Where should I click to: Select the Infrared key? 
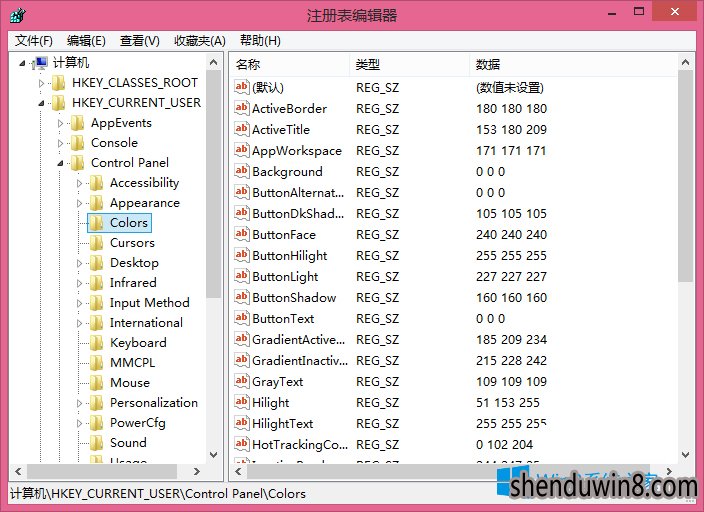133,282
